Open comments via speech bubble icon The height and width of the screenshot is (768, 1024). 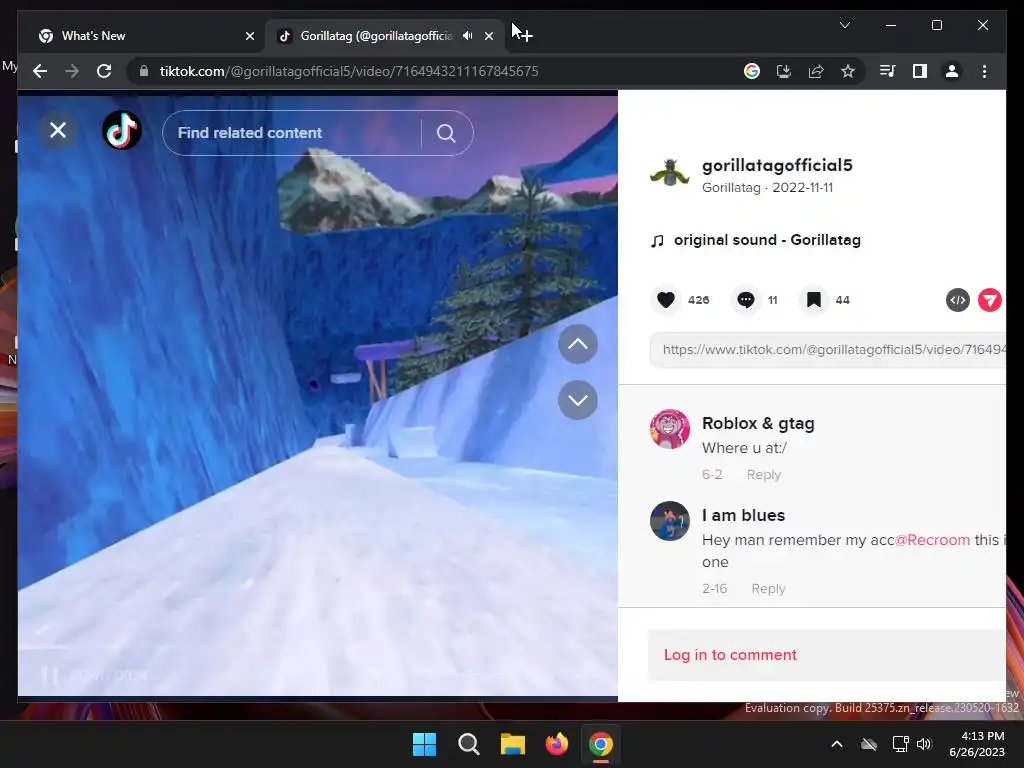[746, 300]
